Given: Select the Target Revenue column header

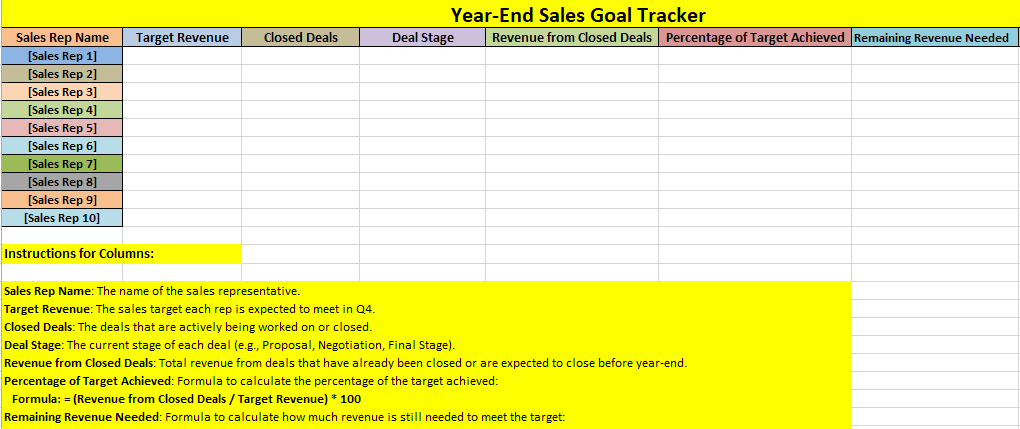Looking at the screenshot, I should click(181, 38).
